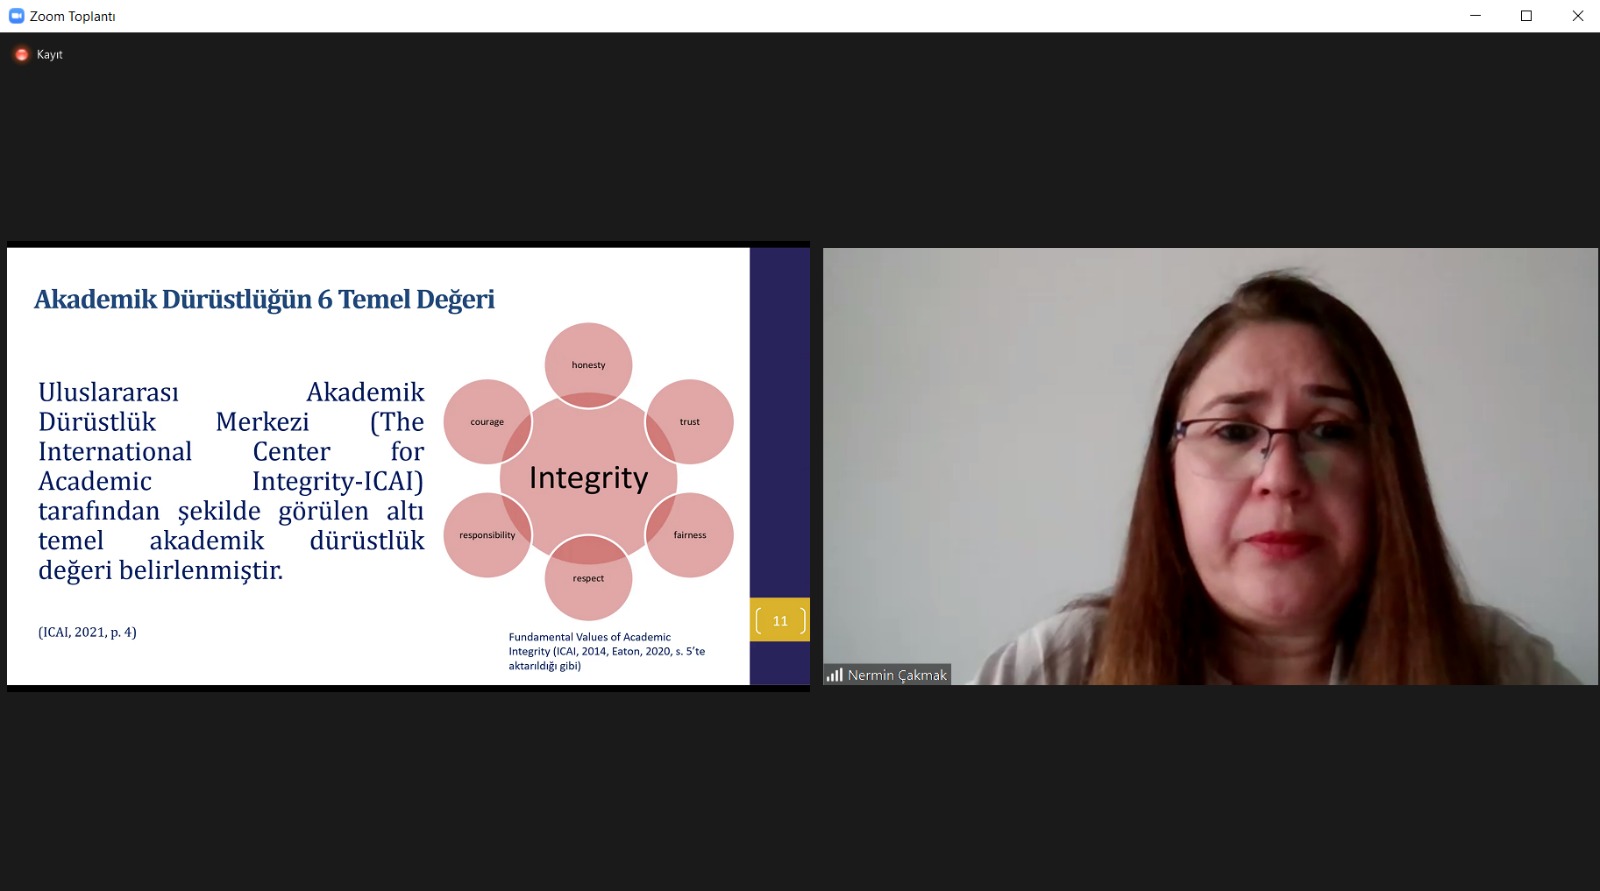The height and width of the screenshot is (891, 1600).
Task: Click the participant name label on video
Action: [896, 675]
